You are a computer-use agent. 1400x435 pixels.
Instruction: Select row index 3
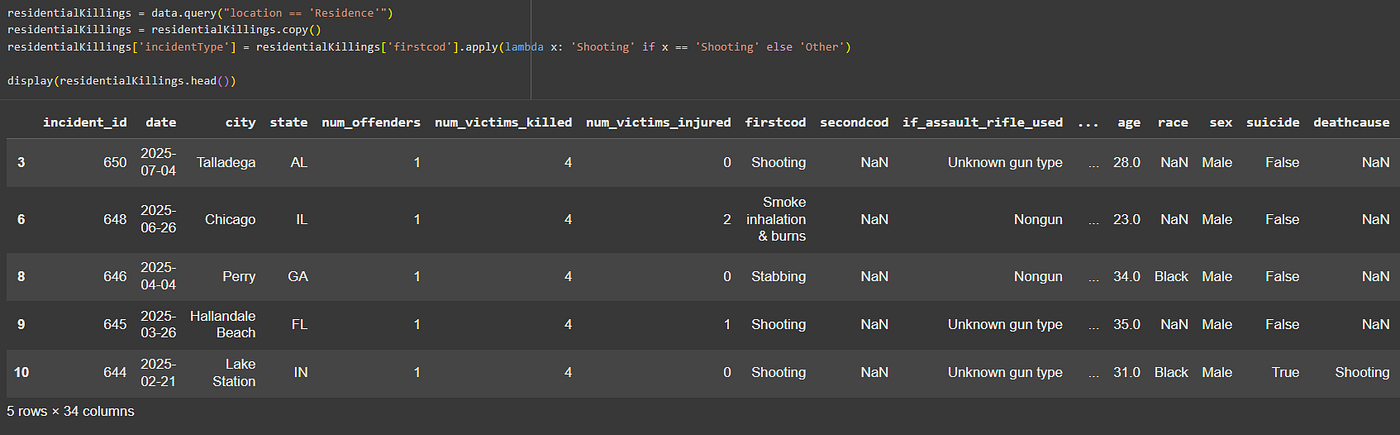click(21, 162)
